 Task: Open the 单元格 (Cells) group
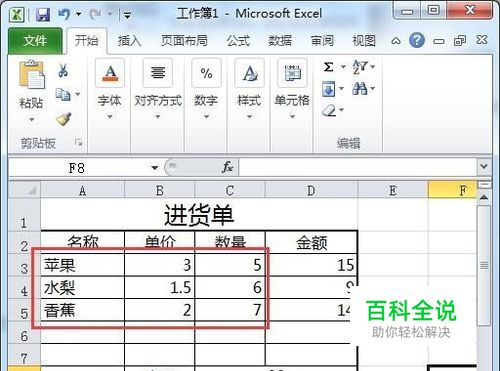[292, 89]
